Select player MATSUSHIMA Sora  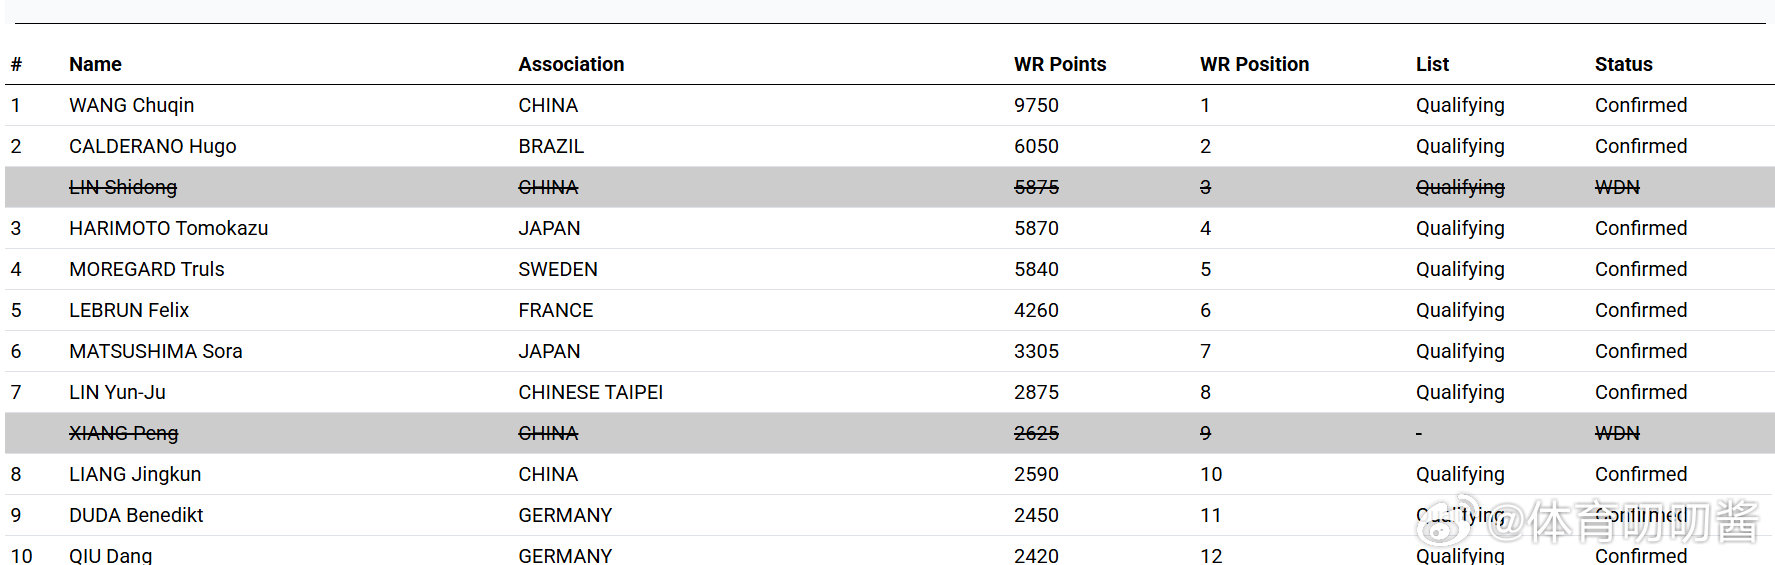(155, 351)
